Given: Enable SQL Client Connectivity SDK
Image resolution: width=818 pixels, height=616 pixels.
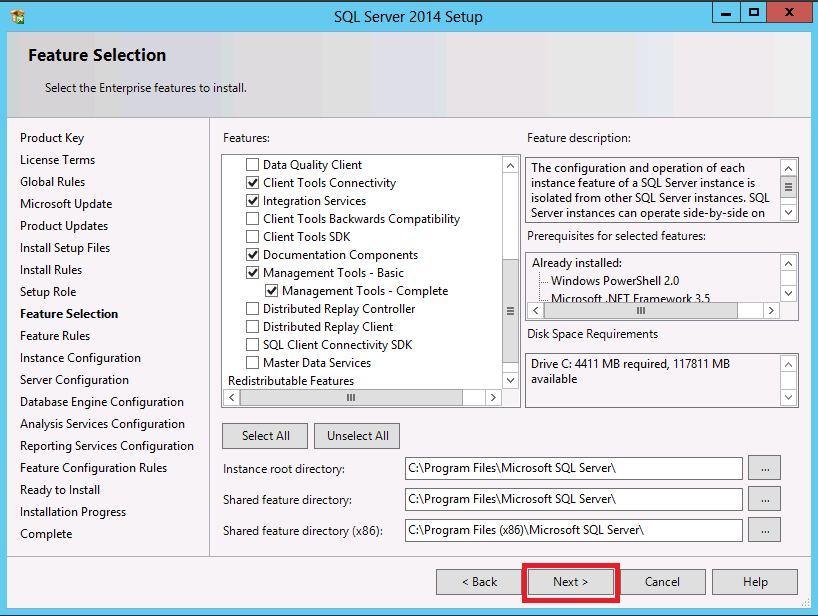Looking at the screenshot, I should [252, 345].
